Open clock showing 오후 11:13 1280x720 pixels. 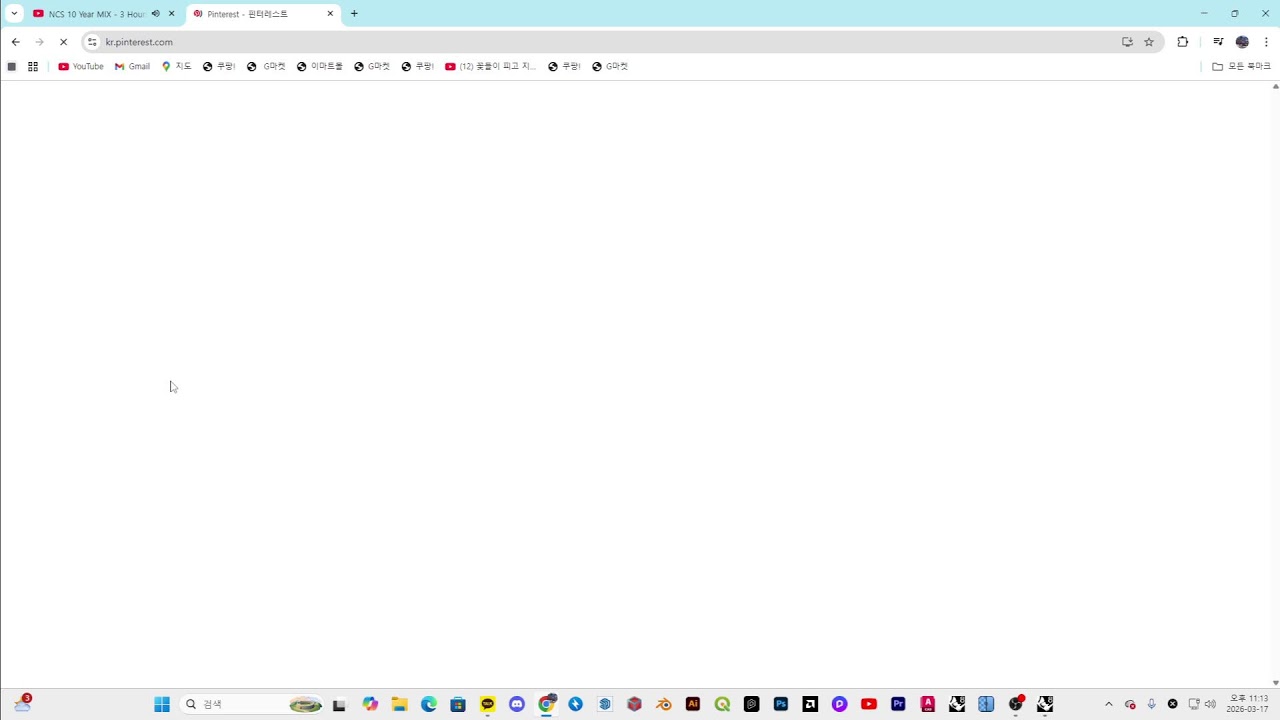[x=1248, y=704]
